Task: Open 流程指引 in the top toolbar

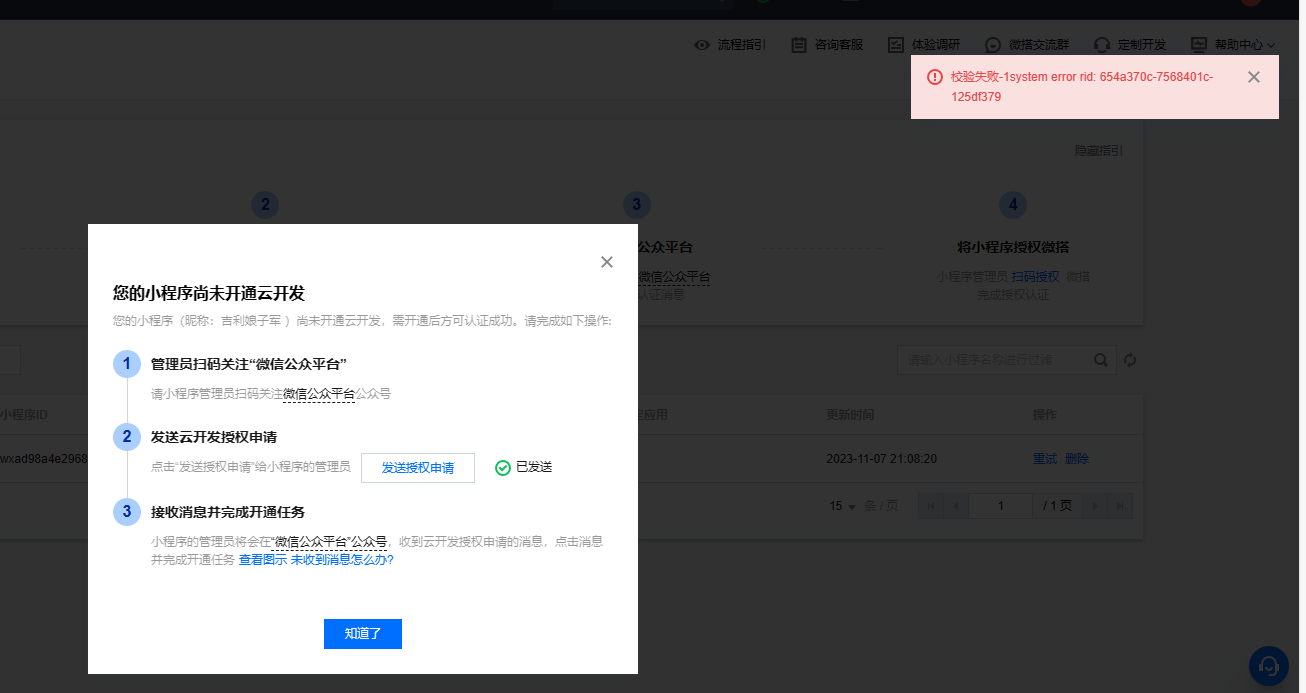Action: (741, 45)
